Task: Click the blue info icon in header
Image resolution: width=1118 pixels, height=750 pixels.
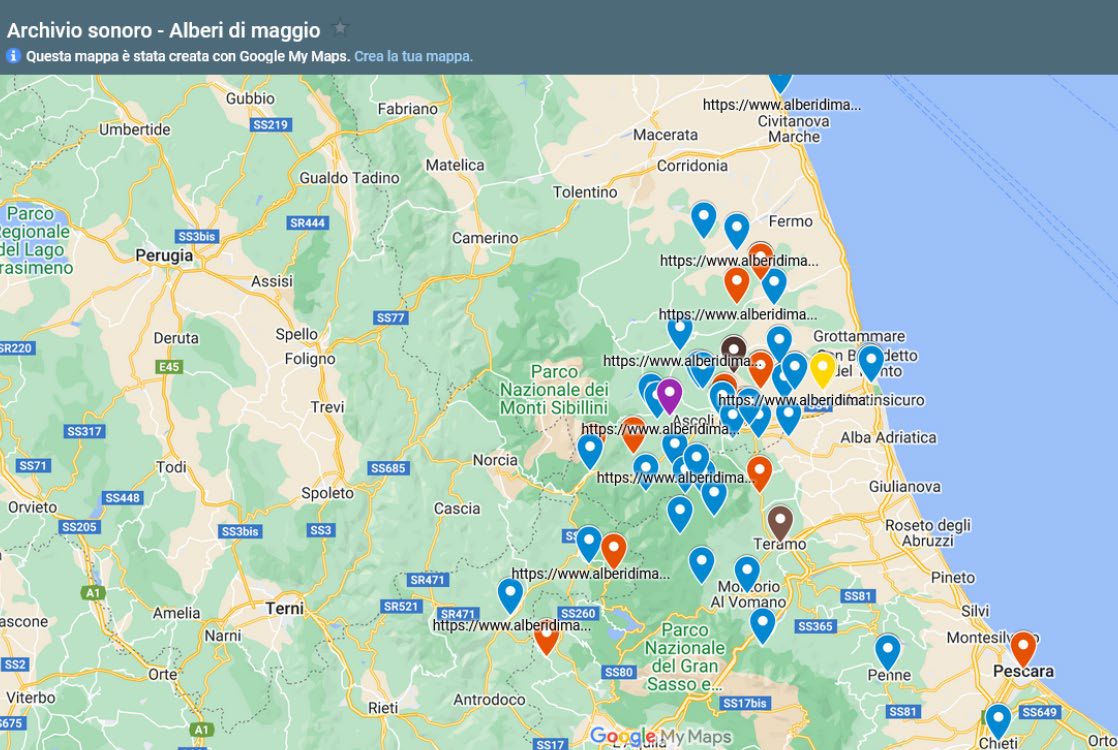Action: pos(14,56)
